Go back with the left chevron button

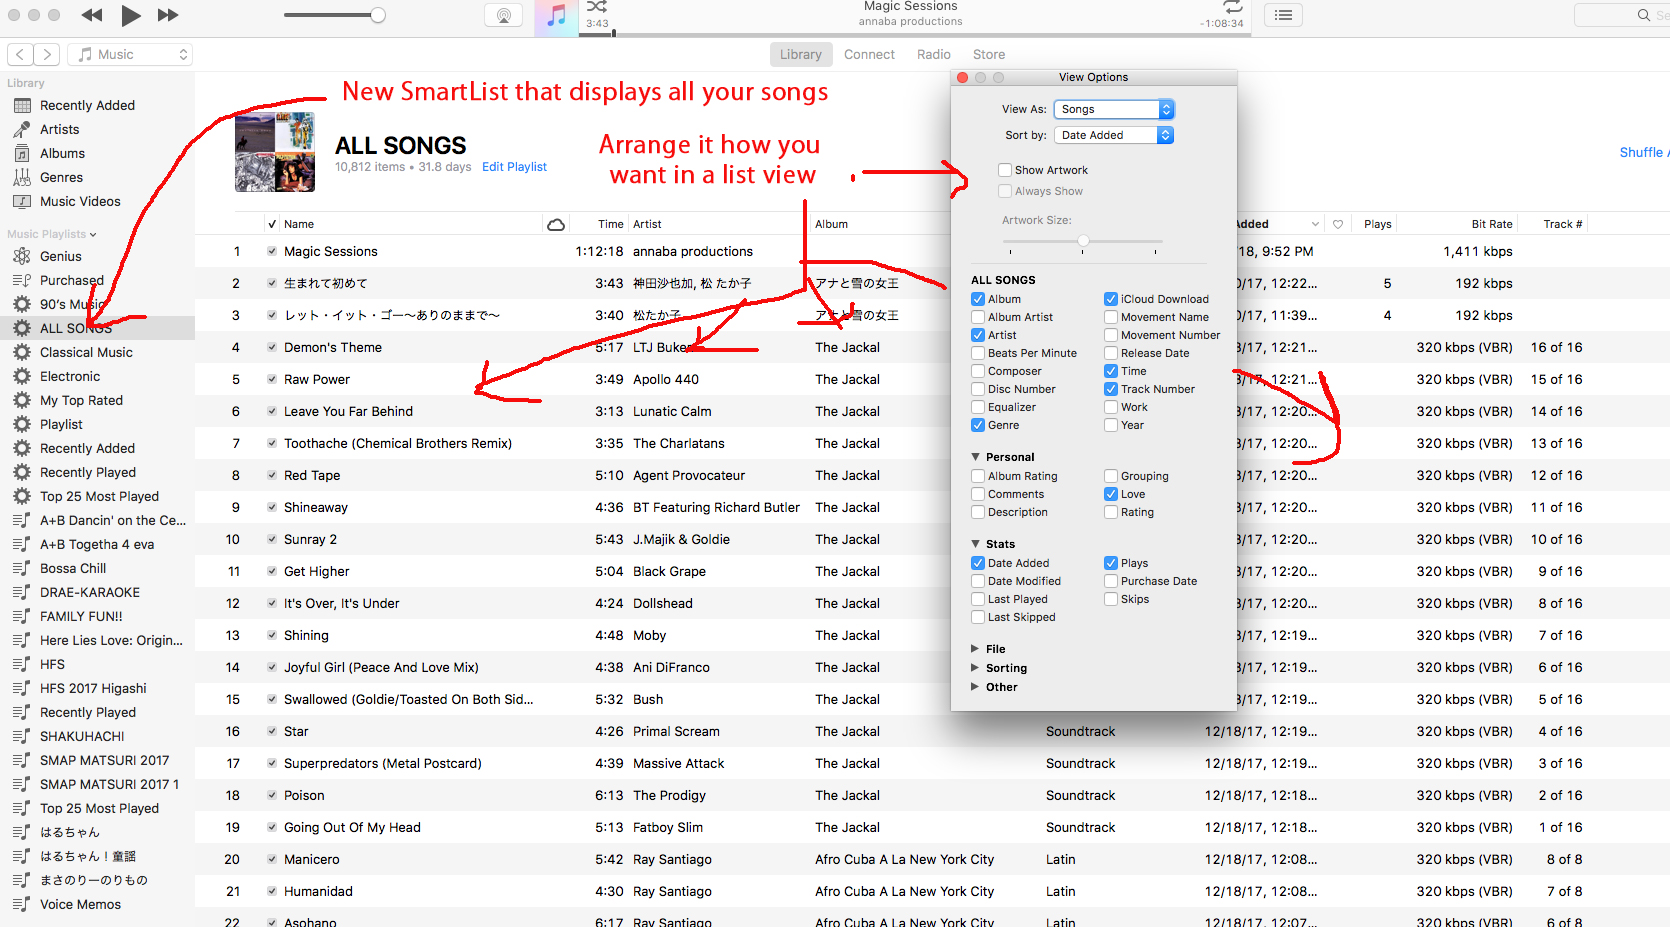click(x=20, y=54)
